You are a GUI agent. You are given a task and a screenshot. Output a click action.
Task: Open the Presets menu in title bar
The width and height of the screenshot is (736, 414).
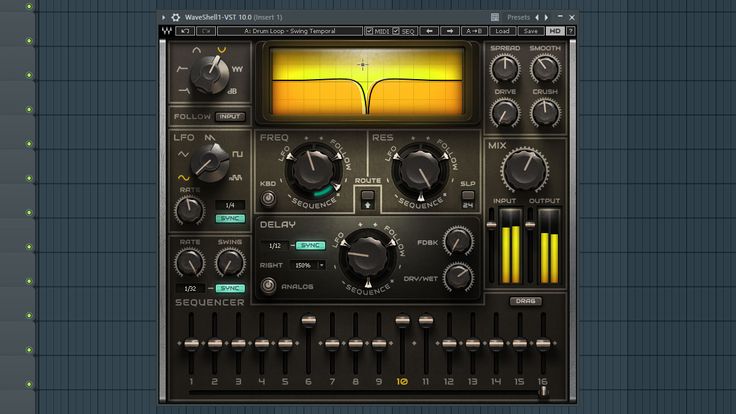click(518, 17)
